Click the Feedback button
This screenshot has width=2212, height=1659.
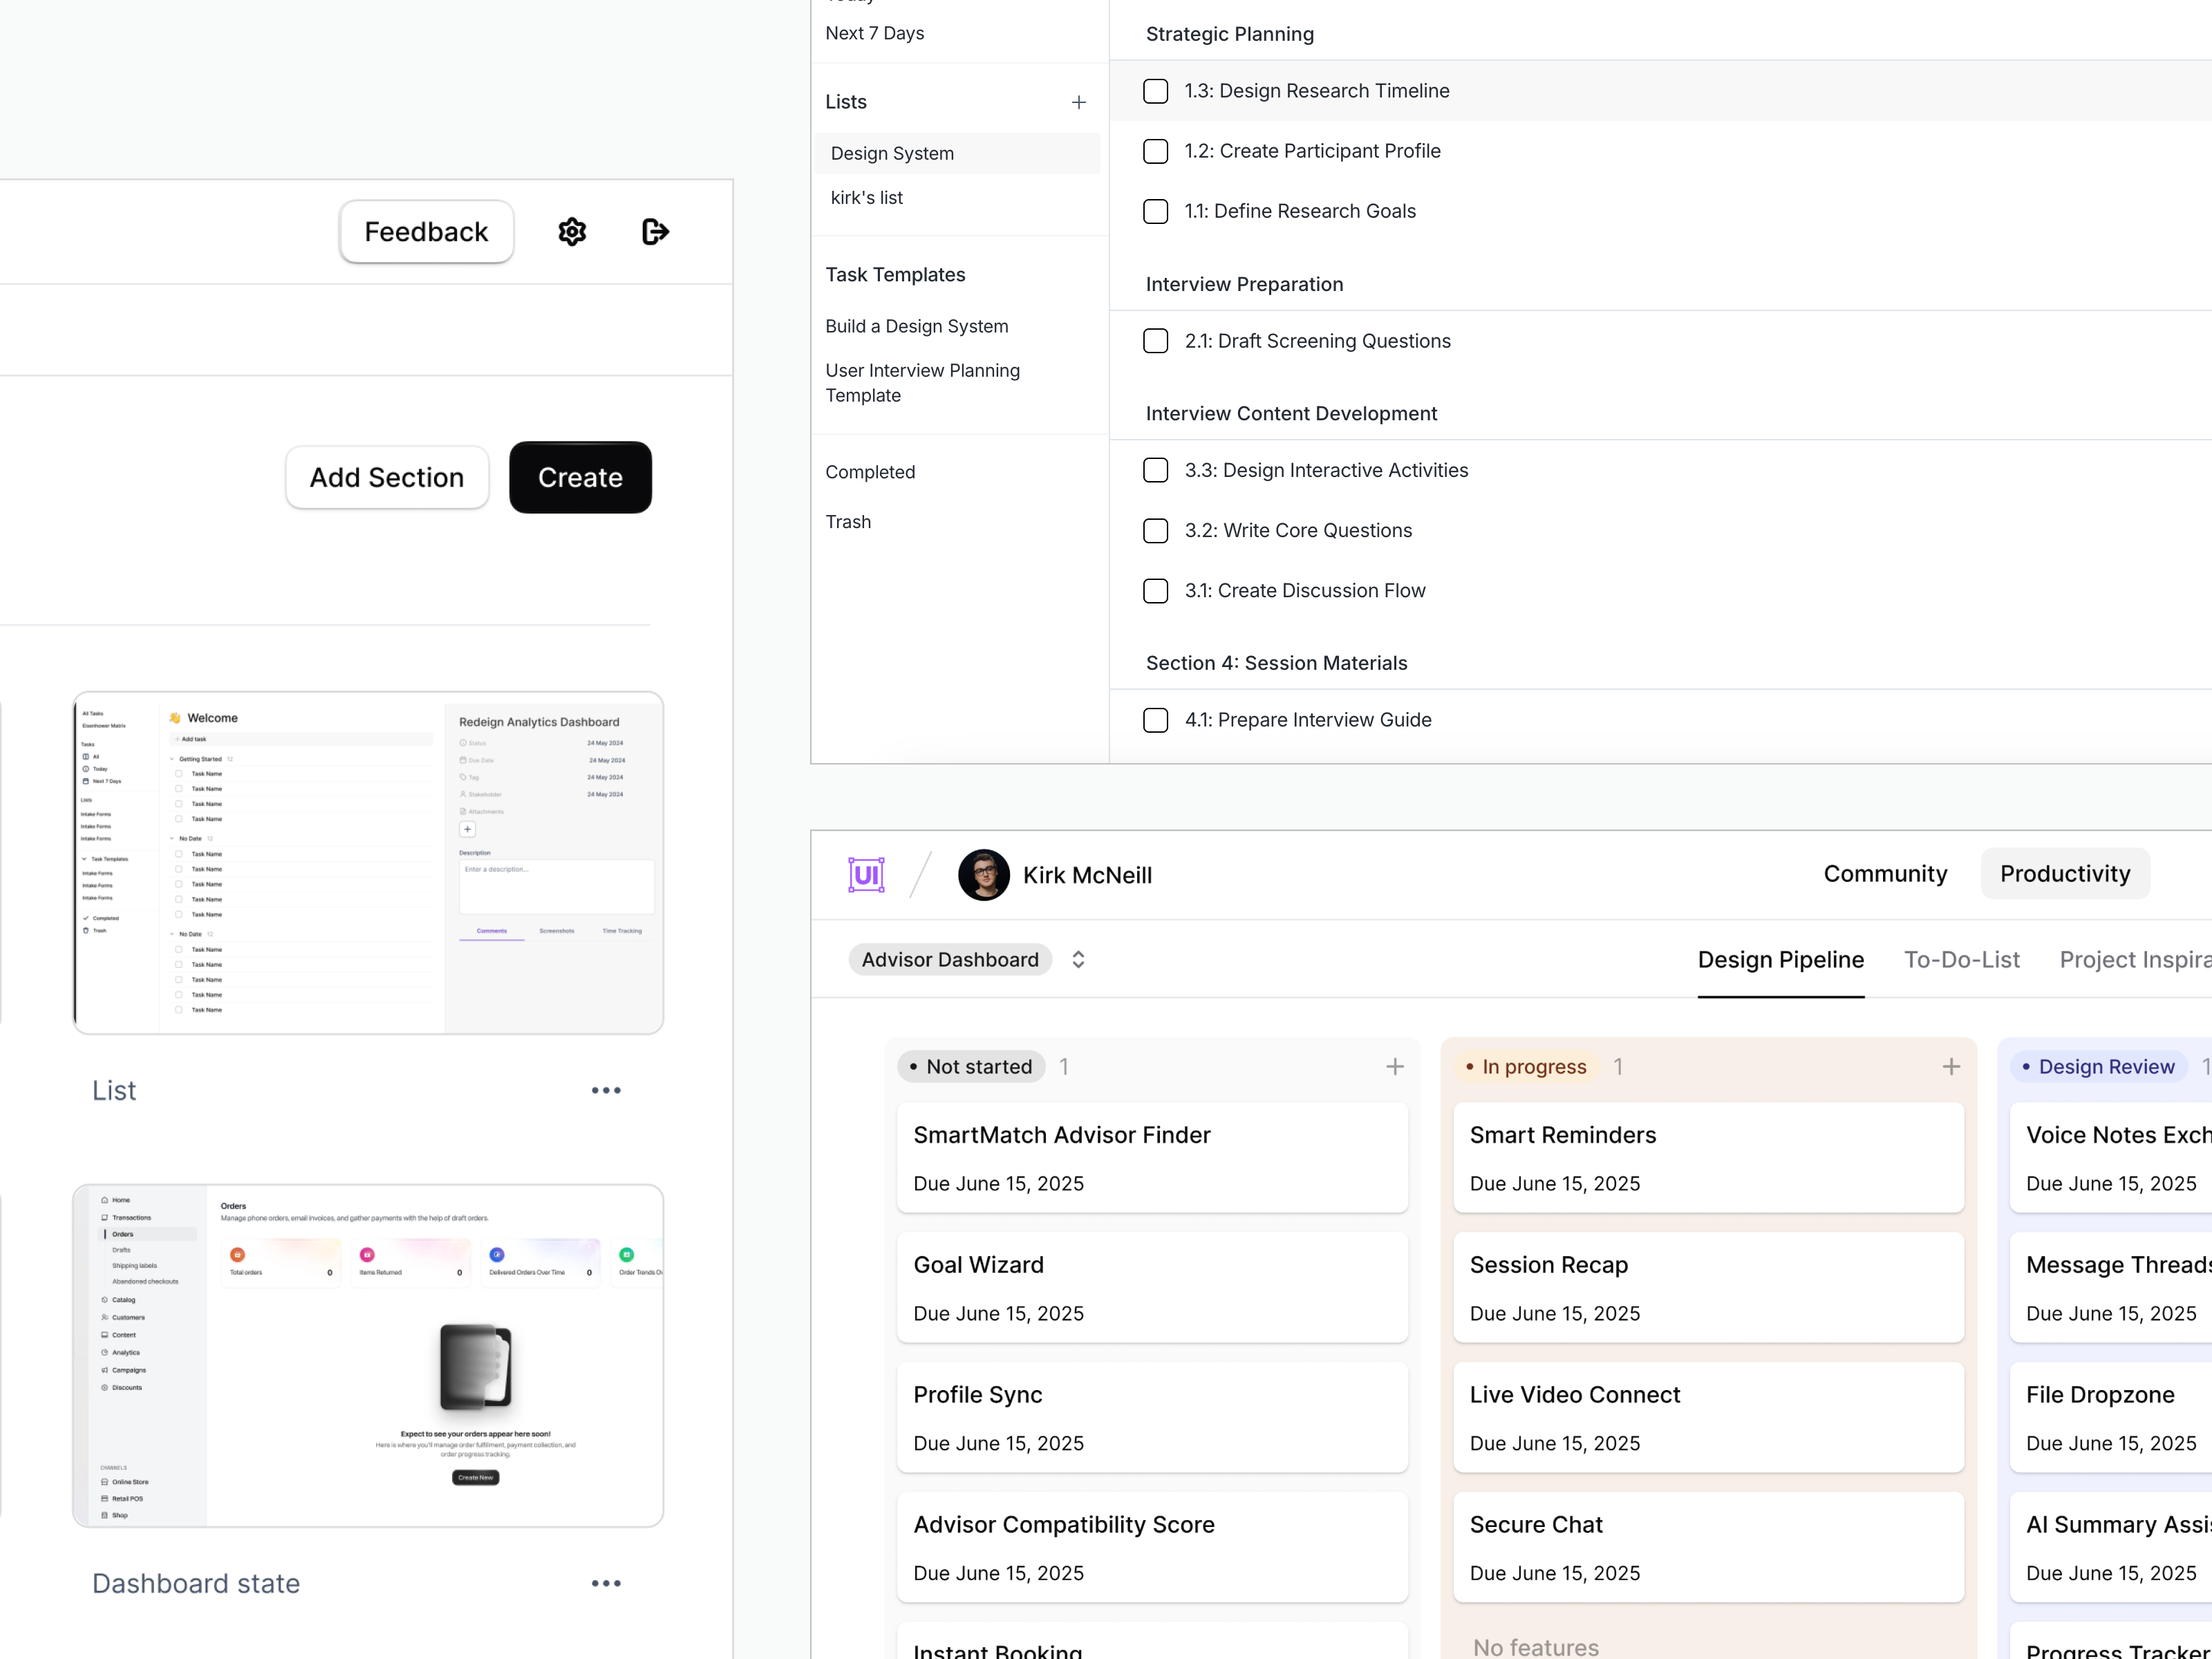pyautogui.click(x=426, y=232)
